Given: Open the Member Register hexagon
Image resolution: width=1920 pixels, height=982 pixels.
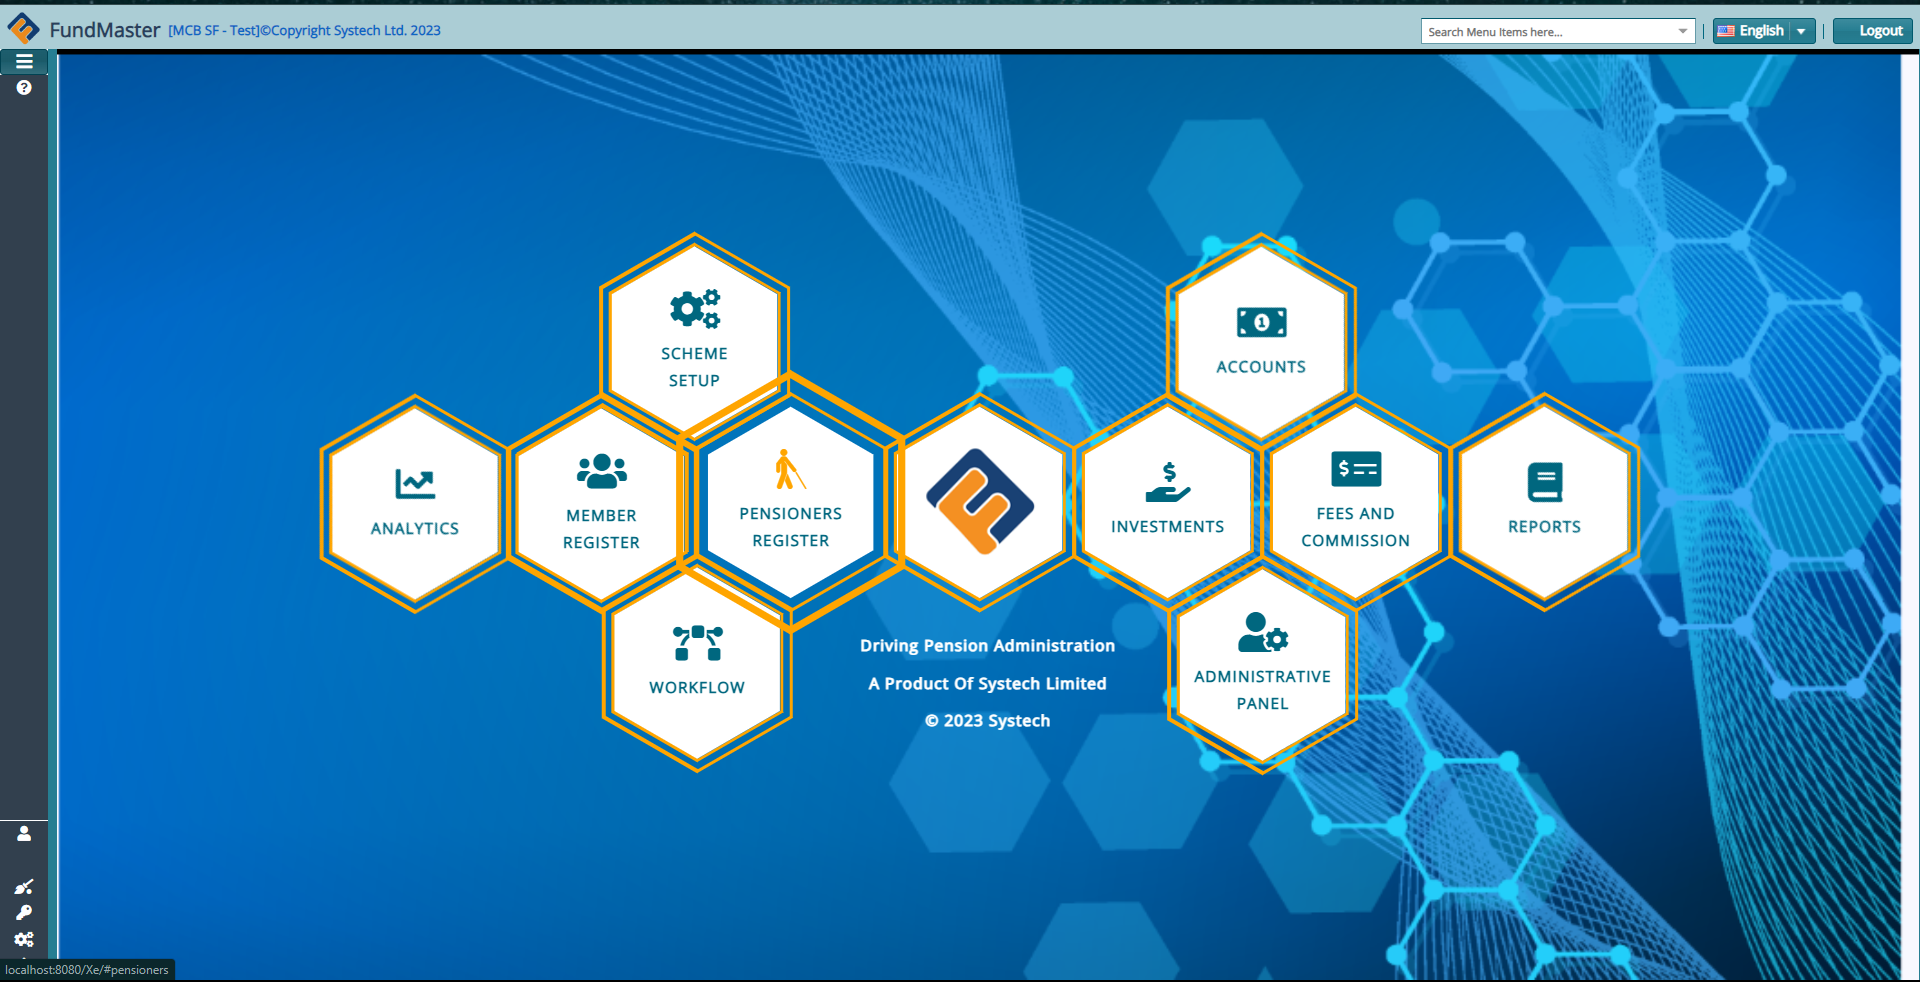Looking at the screenshot, I should 600,503.
